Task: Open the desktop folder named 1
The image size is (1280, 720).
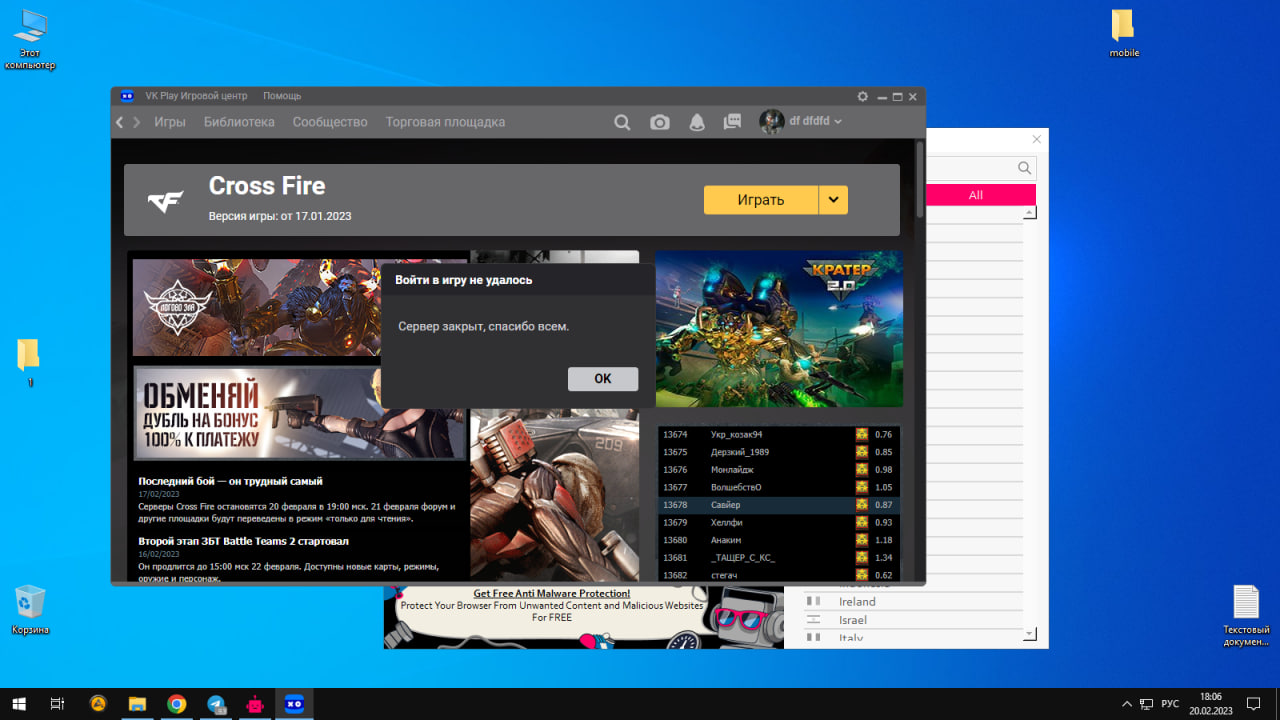Action: [29, 362]
